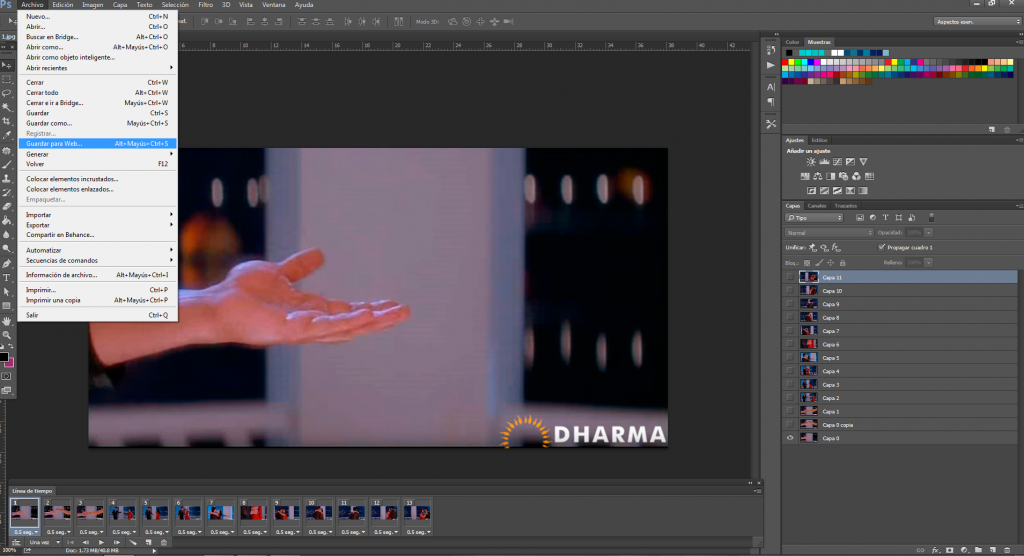The image size is (1024, 556).
Task: Duplicate selected frame in timeline
Action: (x=148, y=542)
